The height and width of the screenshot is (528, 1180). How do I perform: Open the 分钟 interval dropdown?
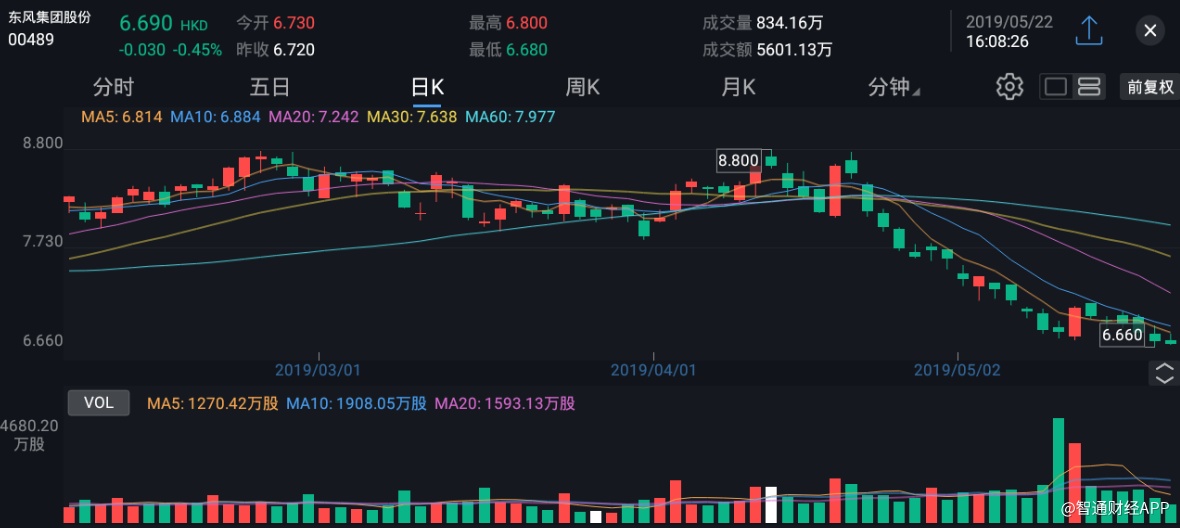click(x=893, y=87)
